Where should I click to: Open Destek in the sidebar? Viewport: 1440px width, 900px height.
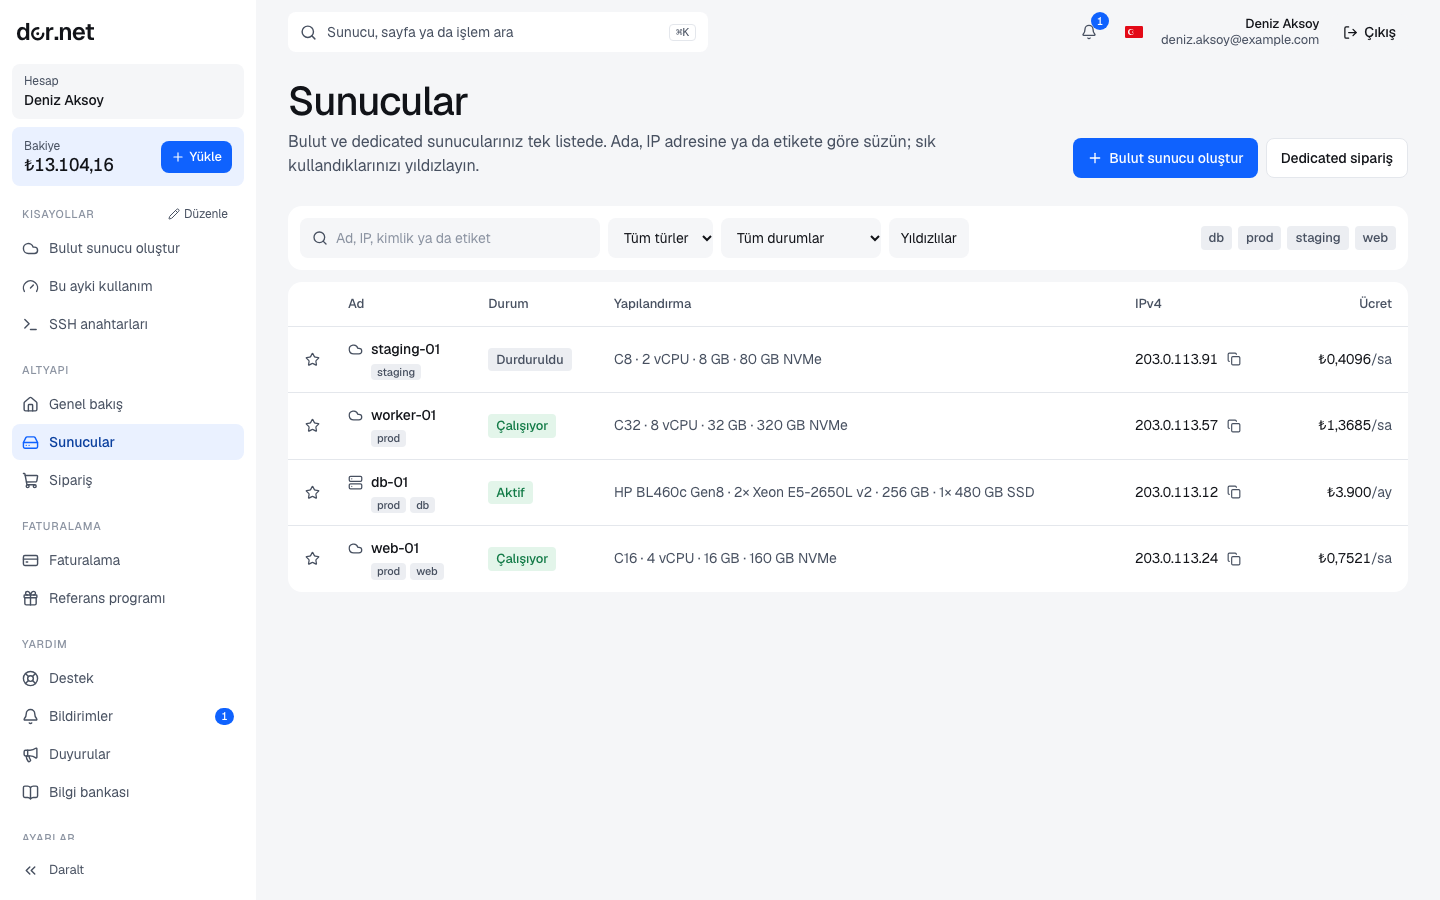[128, 678]
